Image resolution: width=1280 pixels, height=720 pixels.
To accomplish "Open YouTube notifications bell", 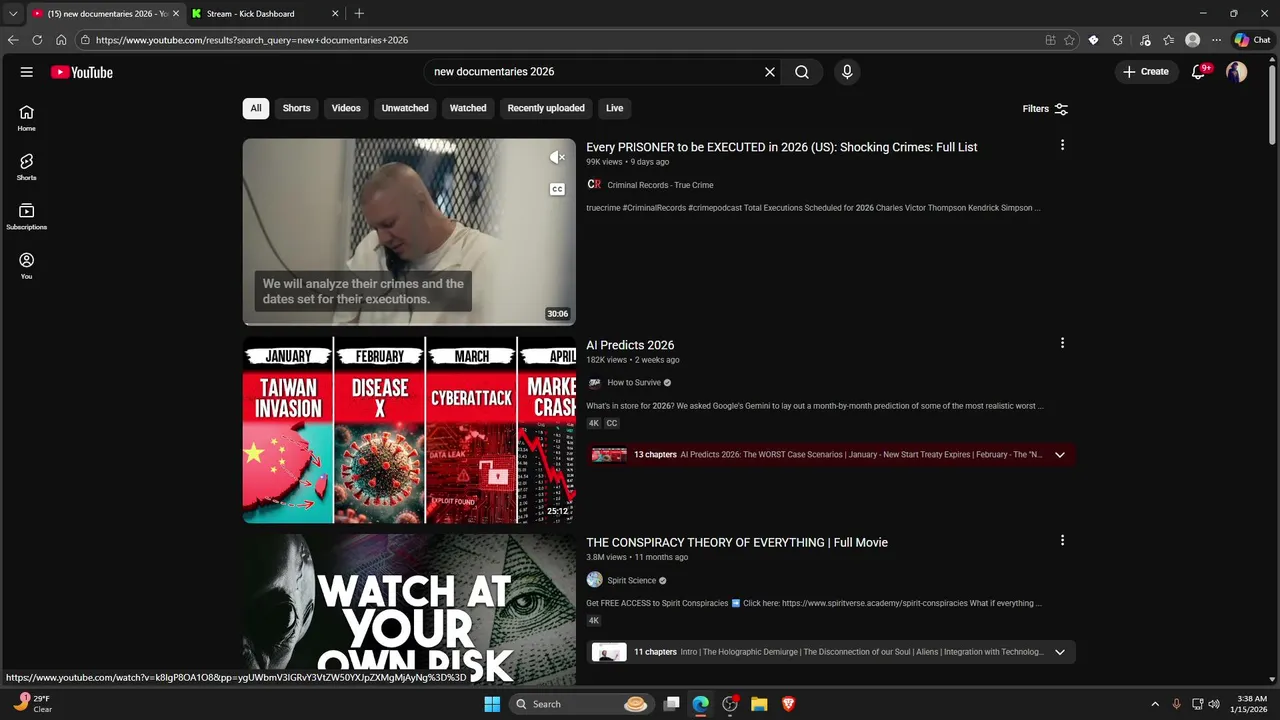I will 1198,72.
